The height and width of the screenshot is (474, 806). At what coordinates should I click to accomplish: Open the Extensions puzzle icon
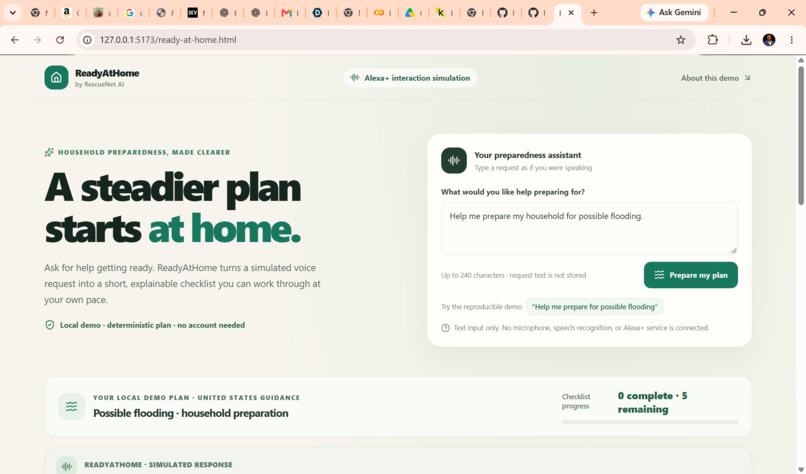coord(712,40)
